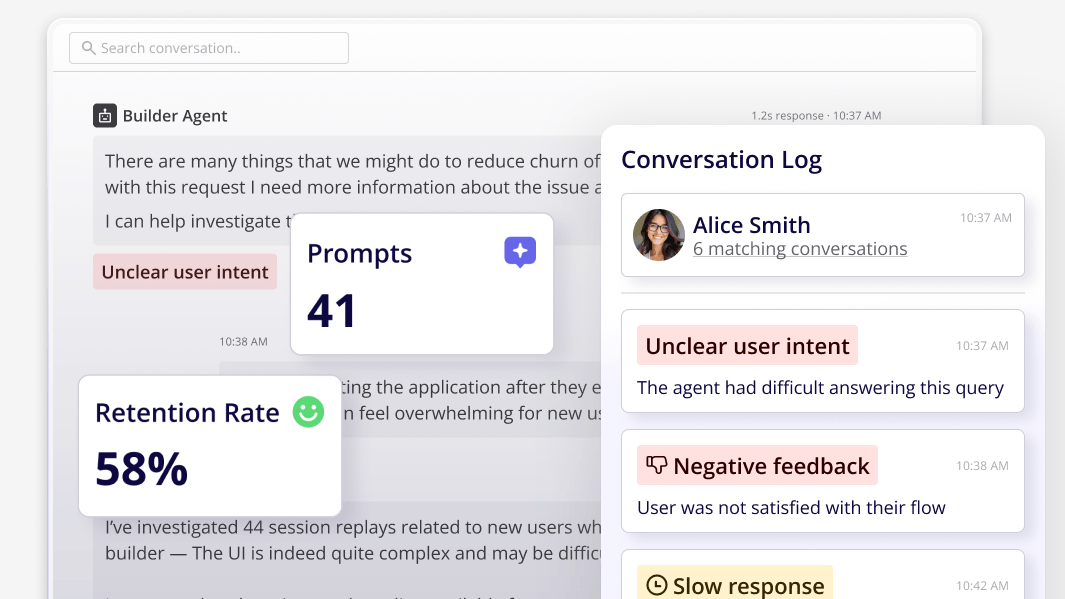The width and height of the screenshot is (1065, 599).
Task: Click the Builder Agent label
Action: pyautogui.click(x=175, y=116)
